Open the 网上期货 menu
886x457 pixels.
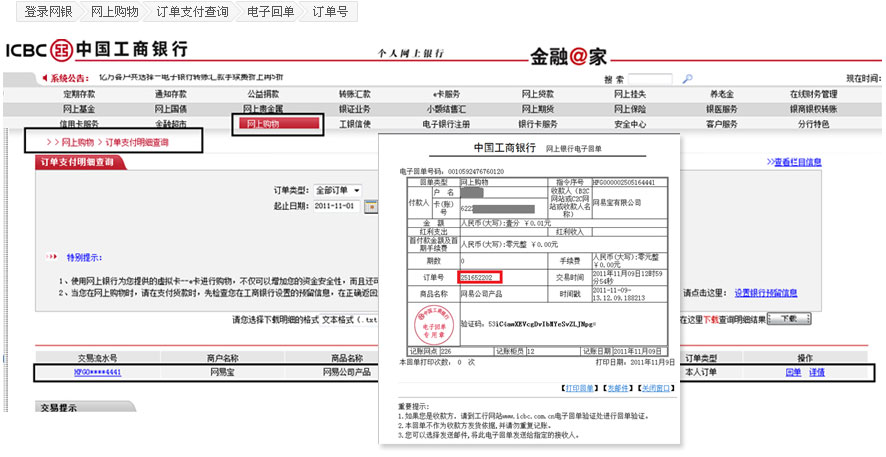tap(538, 109)
